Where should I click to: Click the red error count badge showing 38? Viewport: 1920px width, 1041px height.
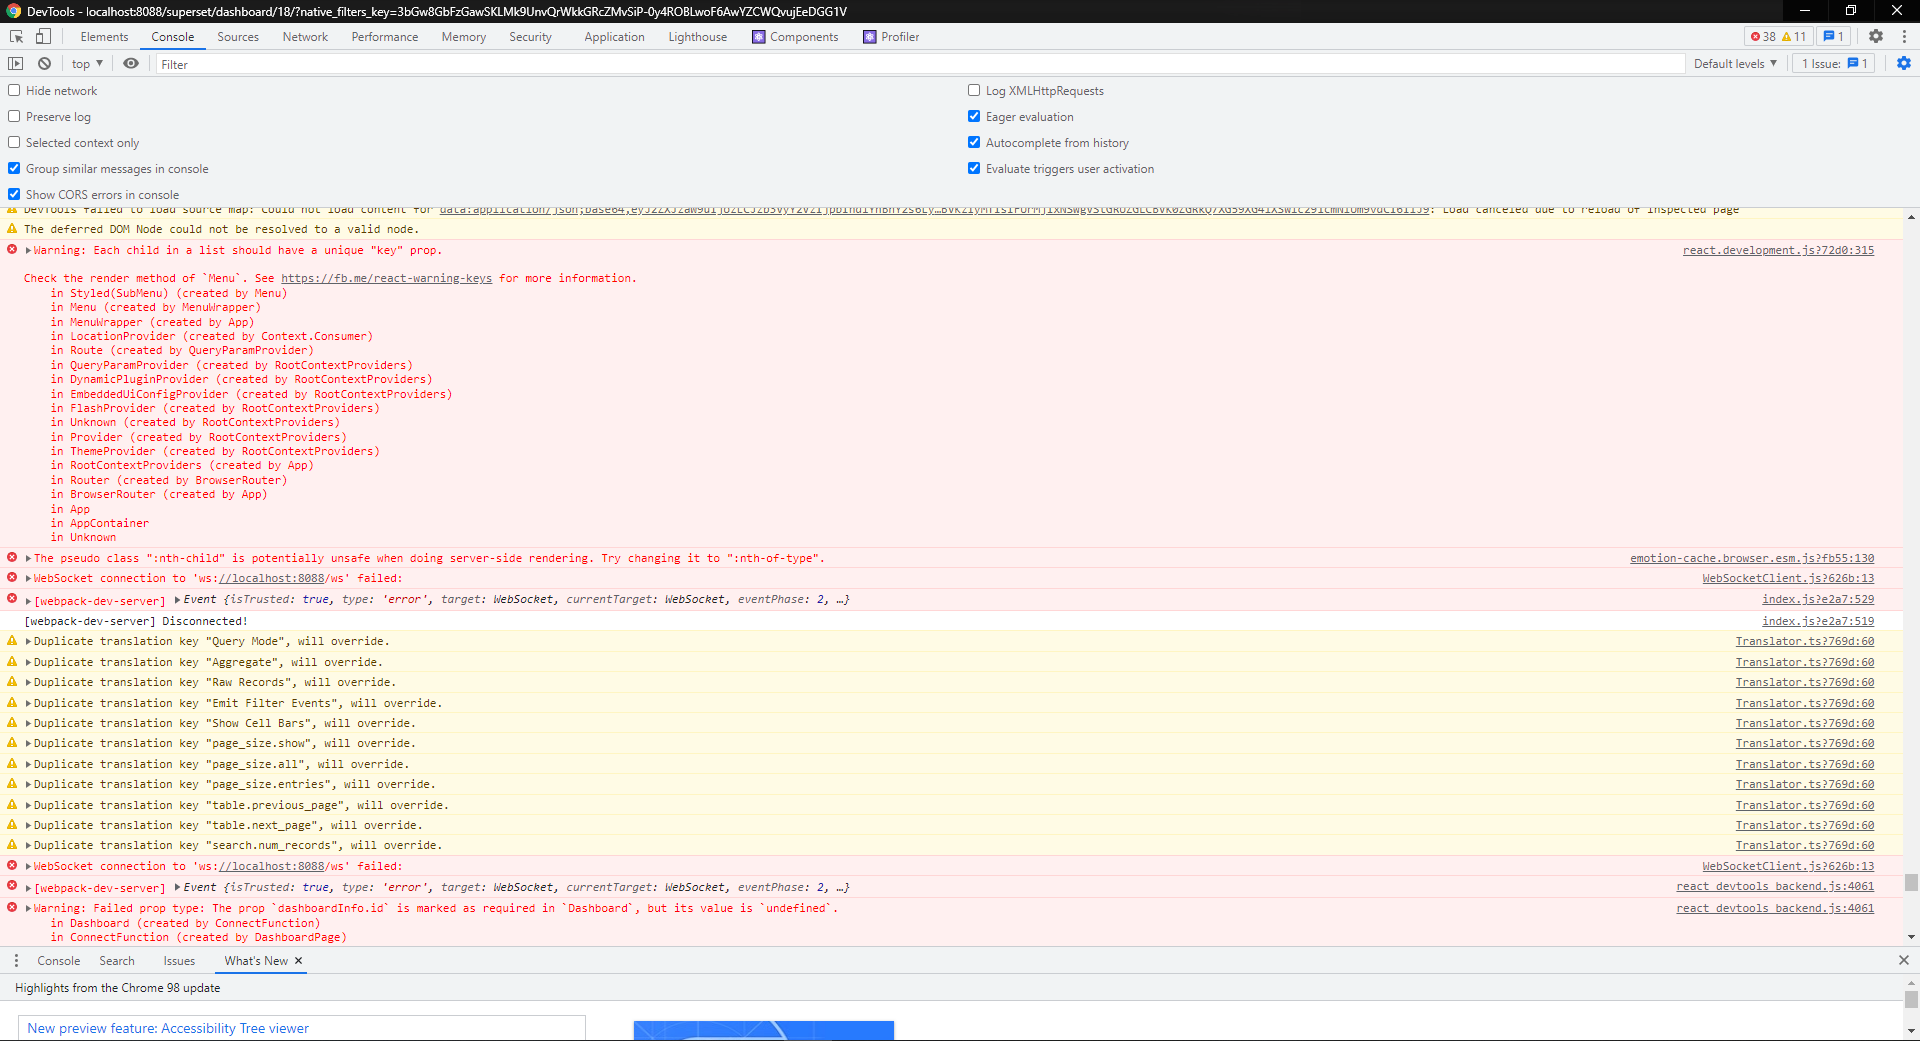tap(1764, 36)
